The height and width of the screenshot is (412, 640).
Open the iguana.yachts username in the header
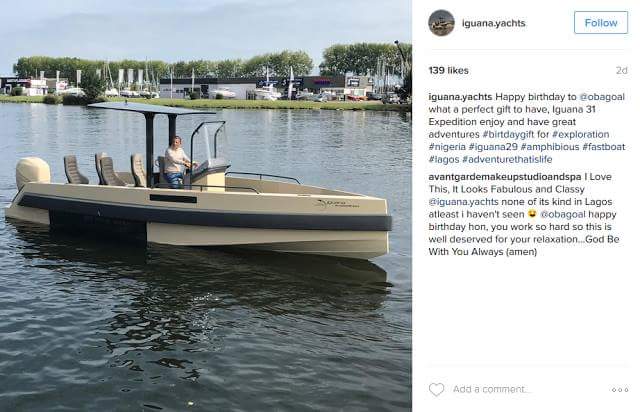493,23
